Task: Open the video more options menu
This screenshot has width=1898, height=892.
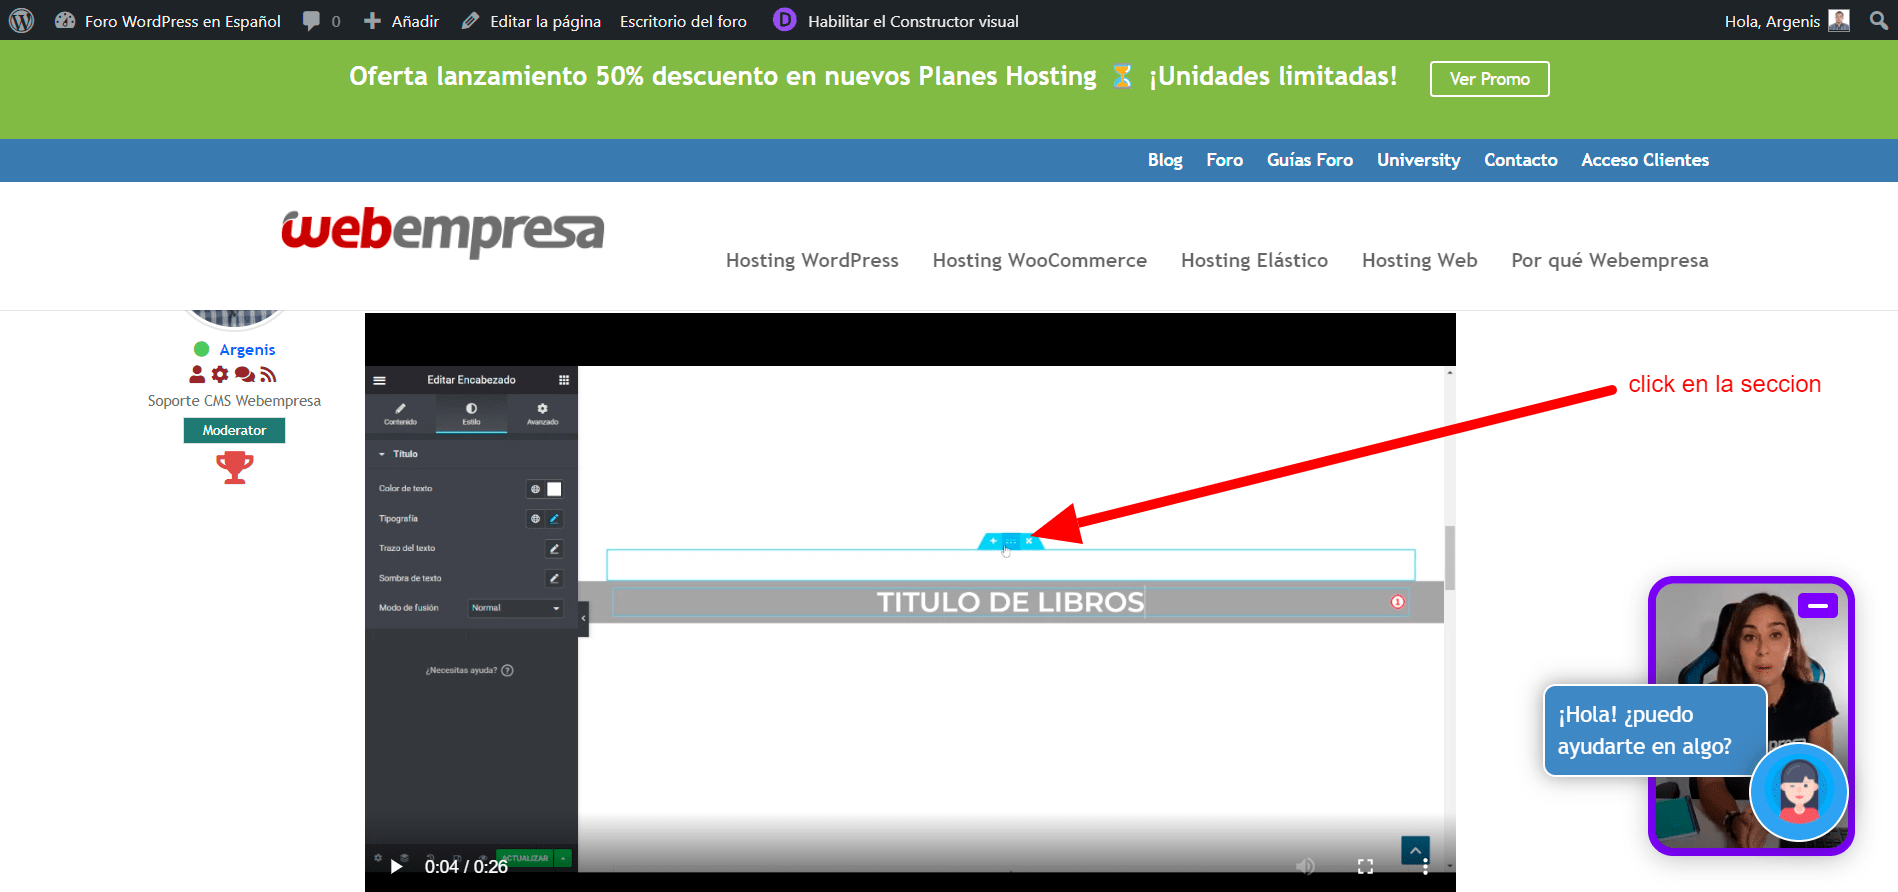Action: click(x=1425, y=866)
